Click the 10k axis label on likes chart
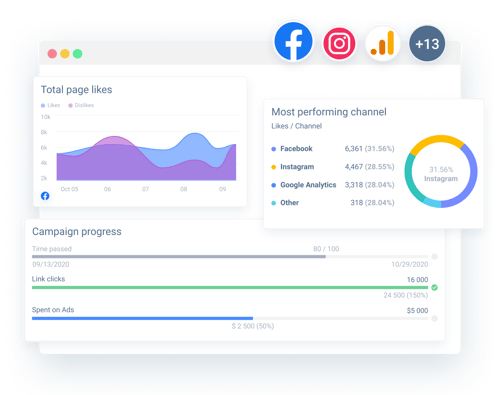The height and width of the screenshot is (395, 500). coord(45,117)
